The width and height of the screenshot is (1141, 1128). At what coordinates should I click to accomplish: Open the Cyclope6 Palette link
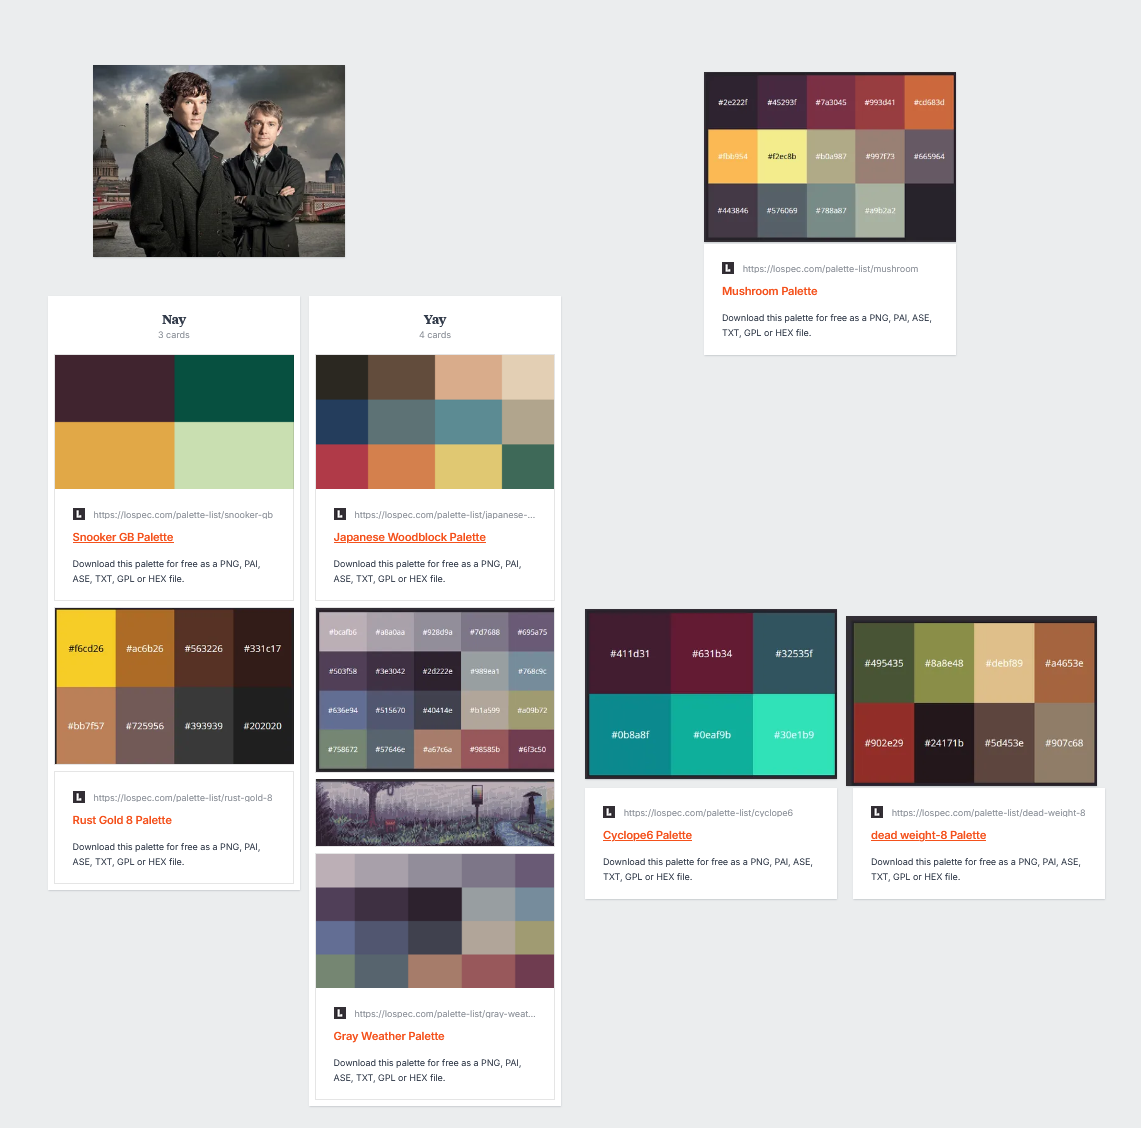coord(648,835)
